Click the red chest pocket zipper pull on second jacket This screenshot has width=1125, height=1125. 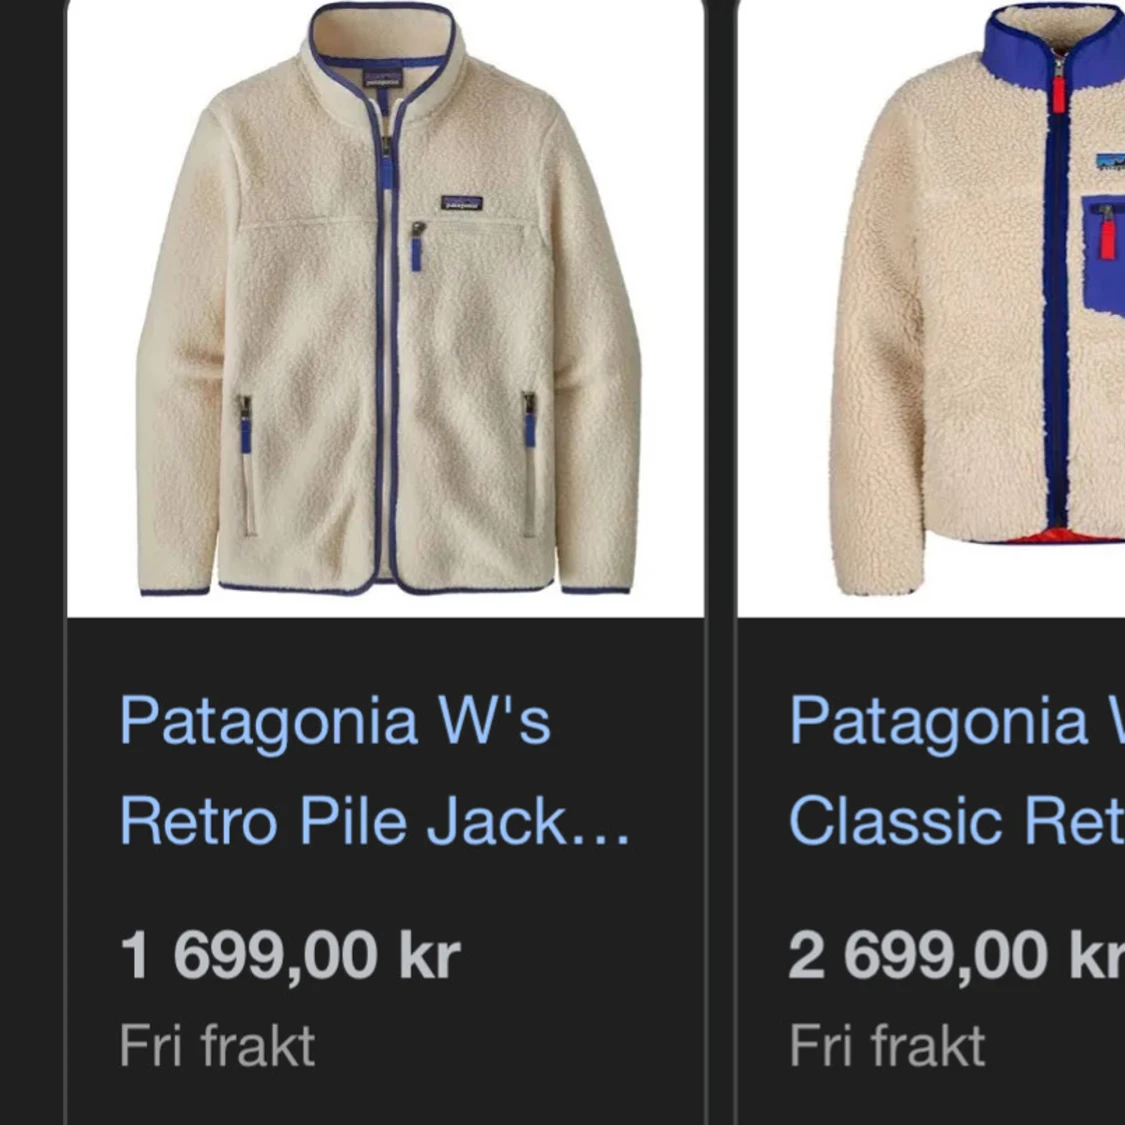click(1108, 232)
